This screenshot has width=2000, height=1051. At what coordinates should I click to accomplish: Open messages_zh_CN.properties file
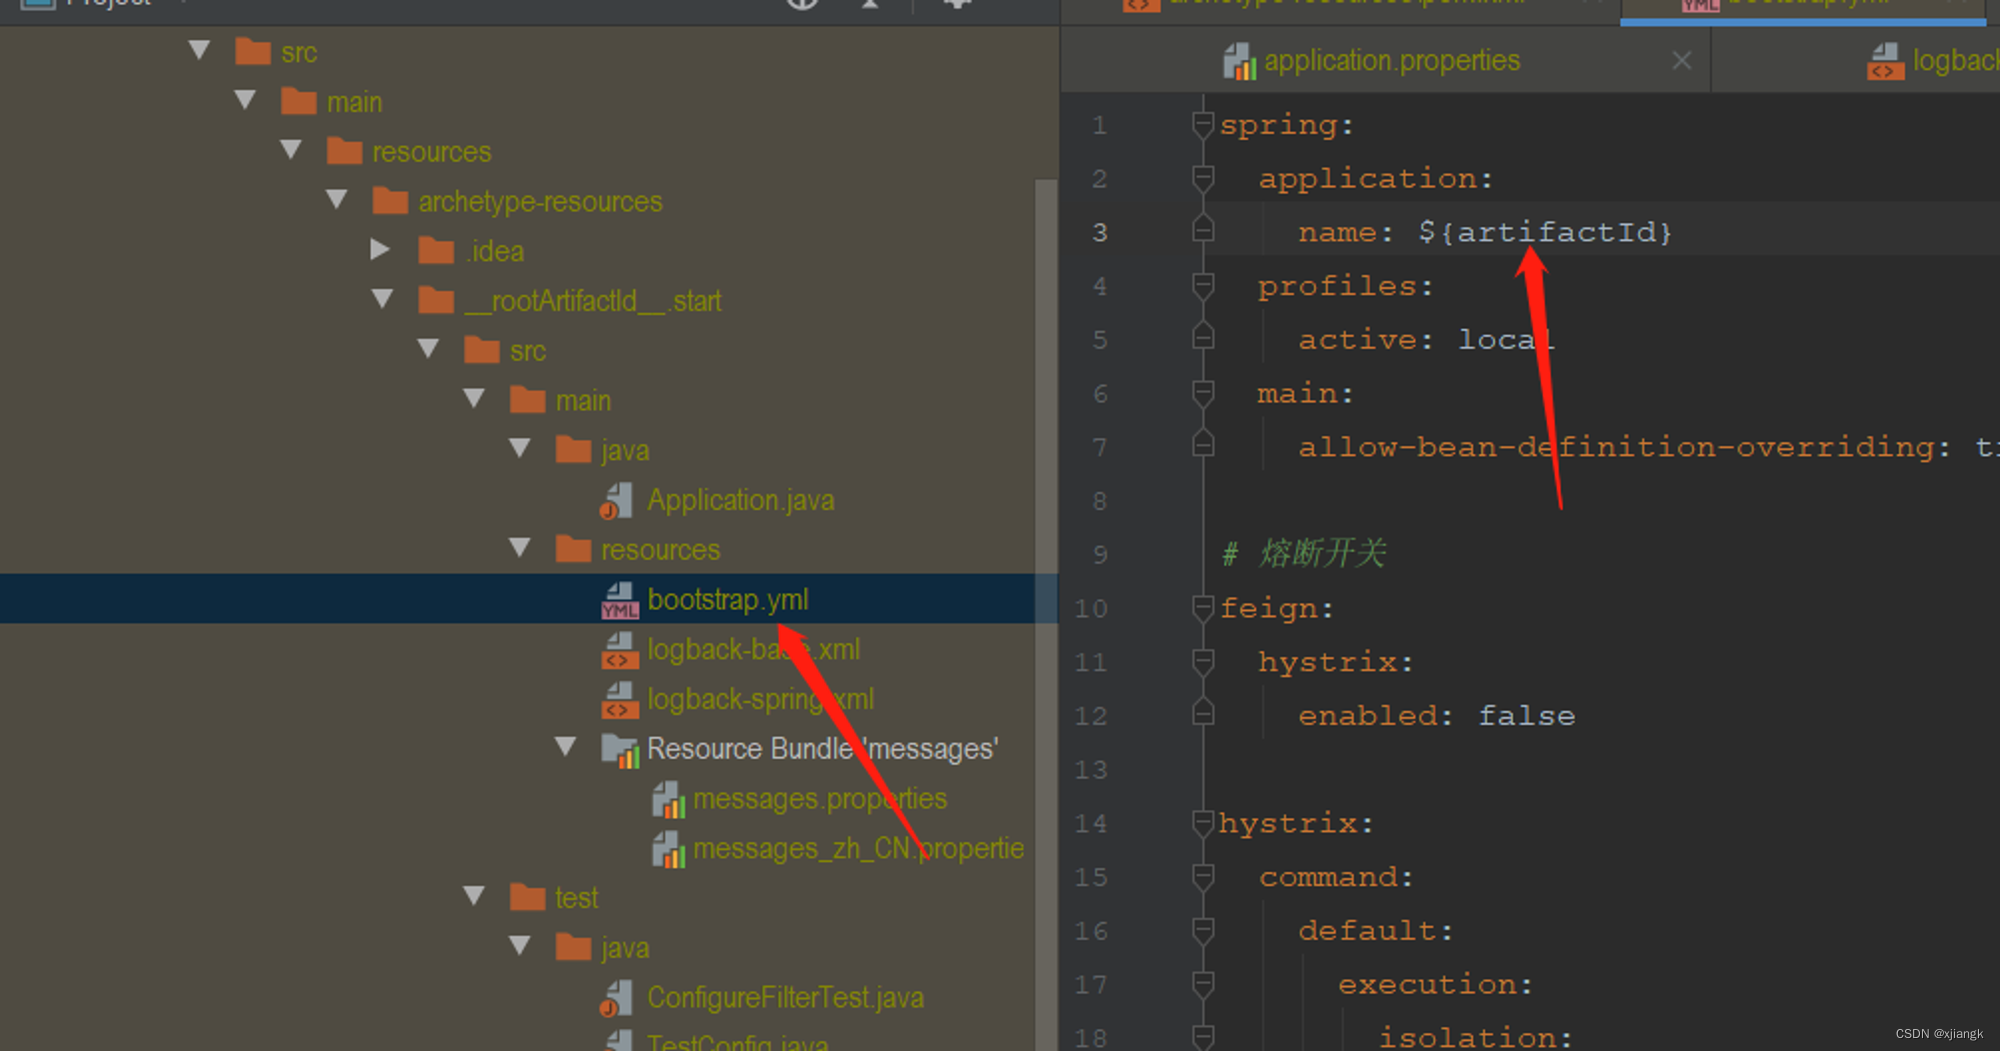pos(858,849)
